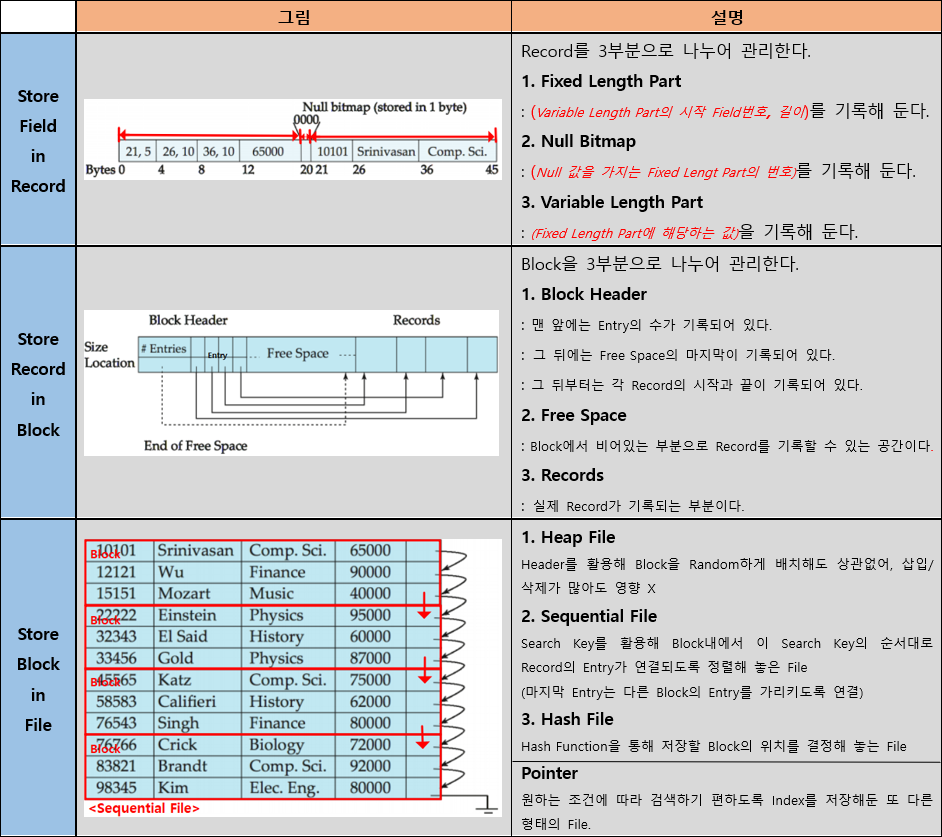Select the 'Brandt' name cell
Viewport: 942px width, 837px height.
[198, 767]
